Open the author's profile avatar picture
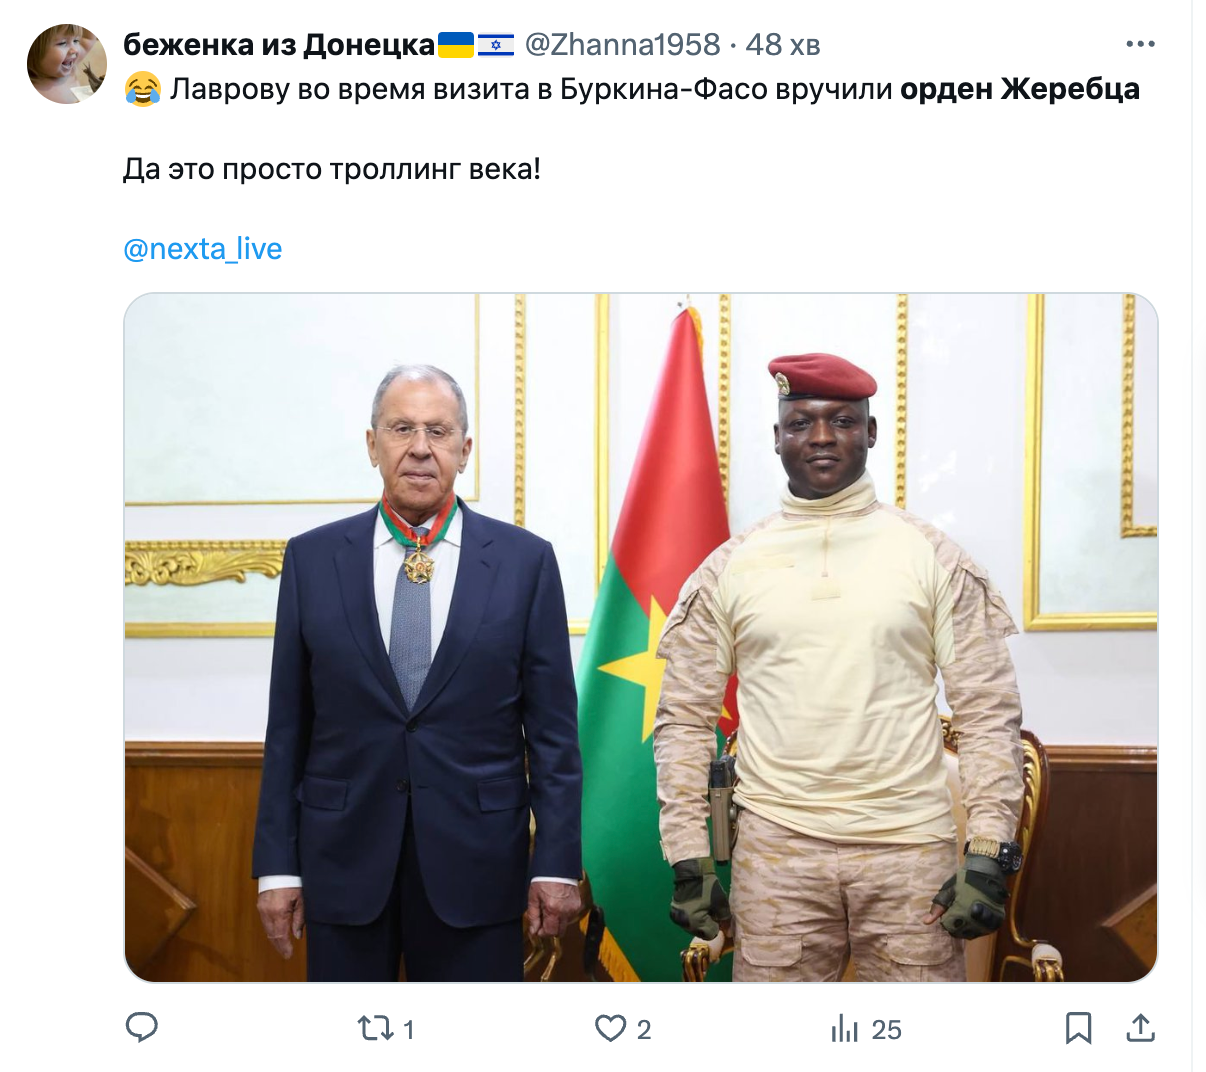The image size is (1206, 1072). point(67,65)
